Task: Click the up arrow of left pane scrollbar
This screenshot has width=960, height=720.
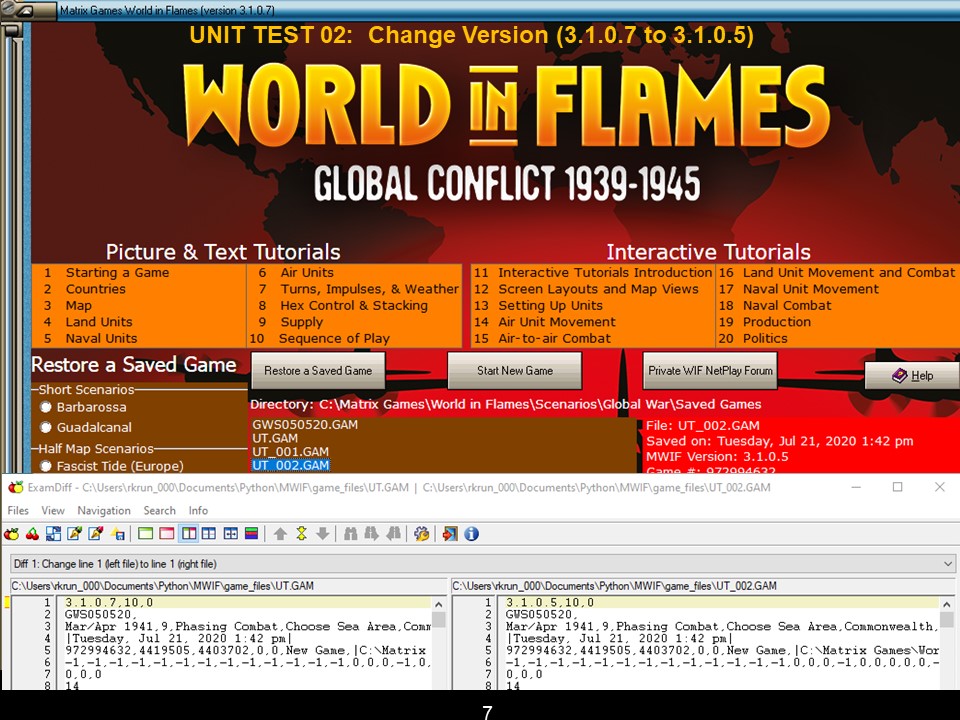Action: click(438, 605)
